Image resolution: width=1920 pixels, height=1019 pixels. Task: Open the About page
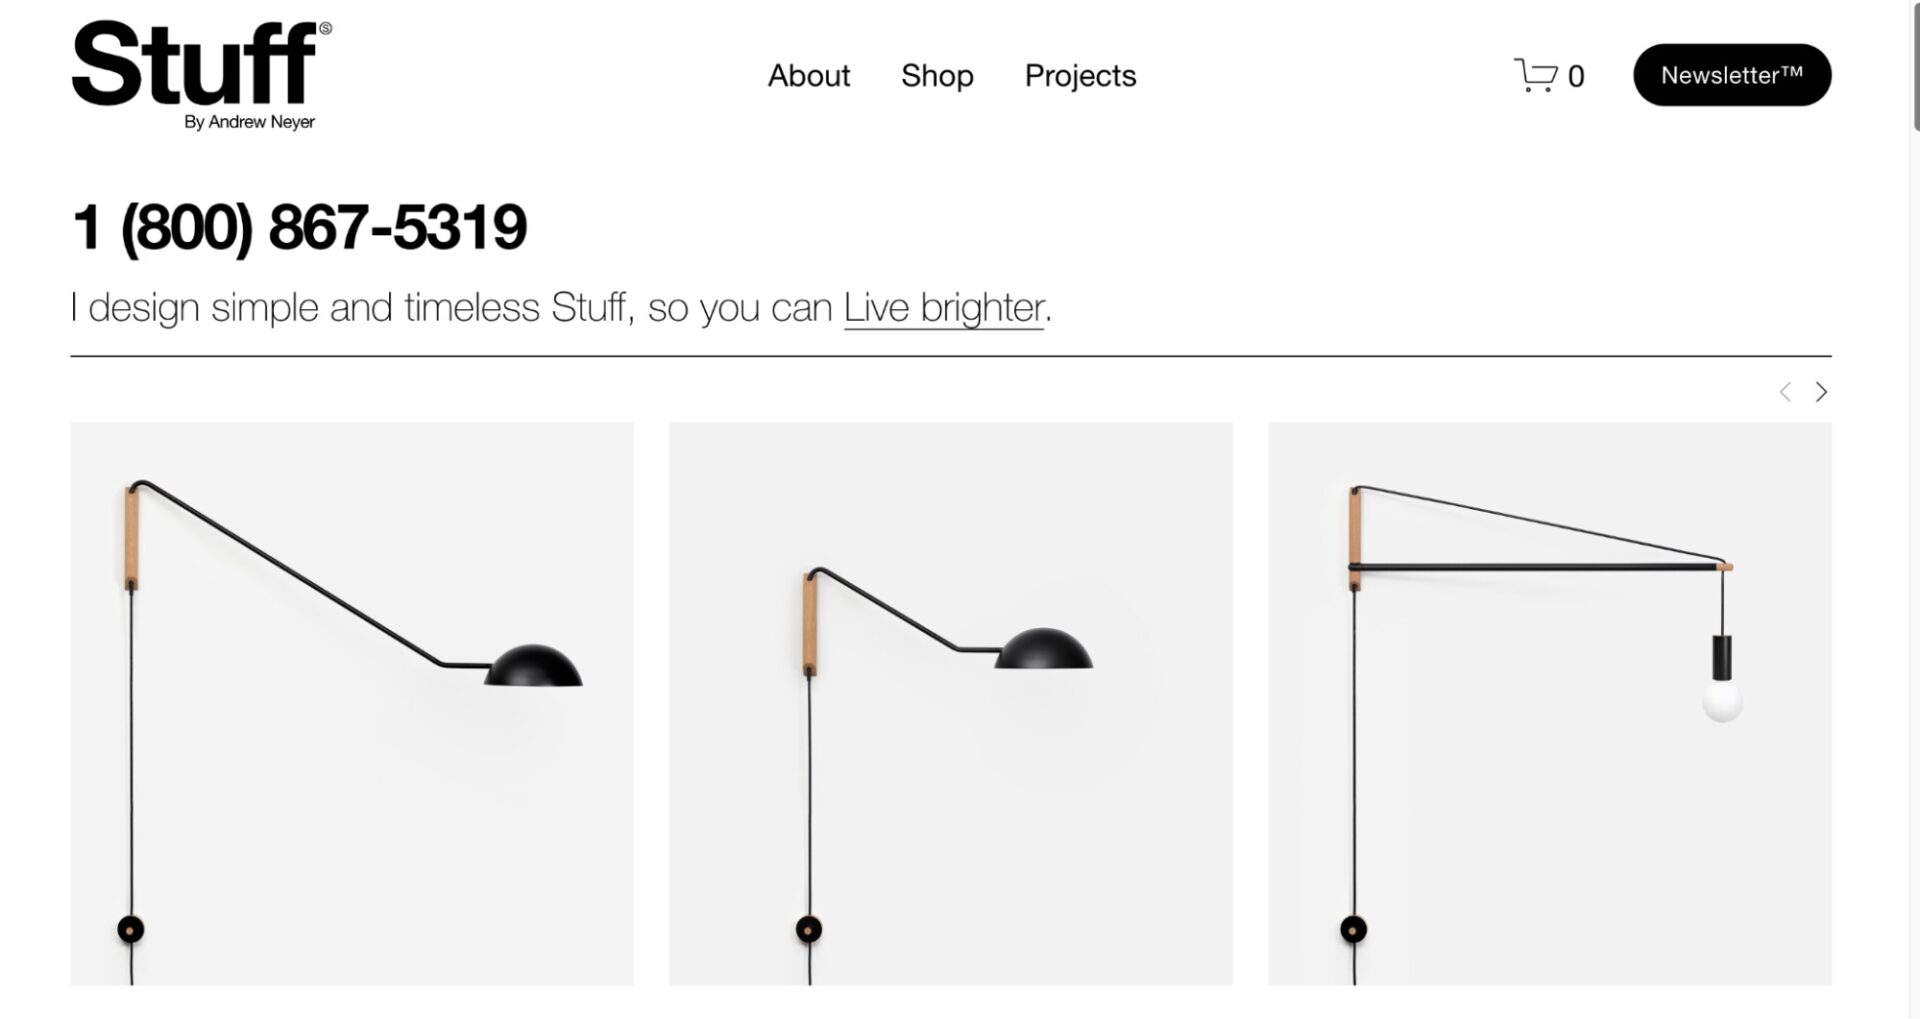pyautogui.click(x=808, y=75)
